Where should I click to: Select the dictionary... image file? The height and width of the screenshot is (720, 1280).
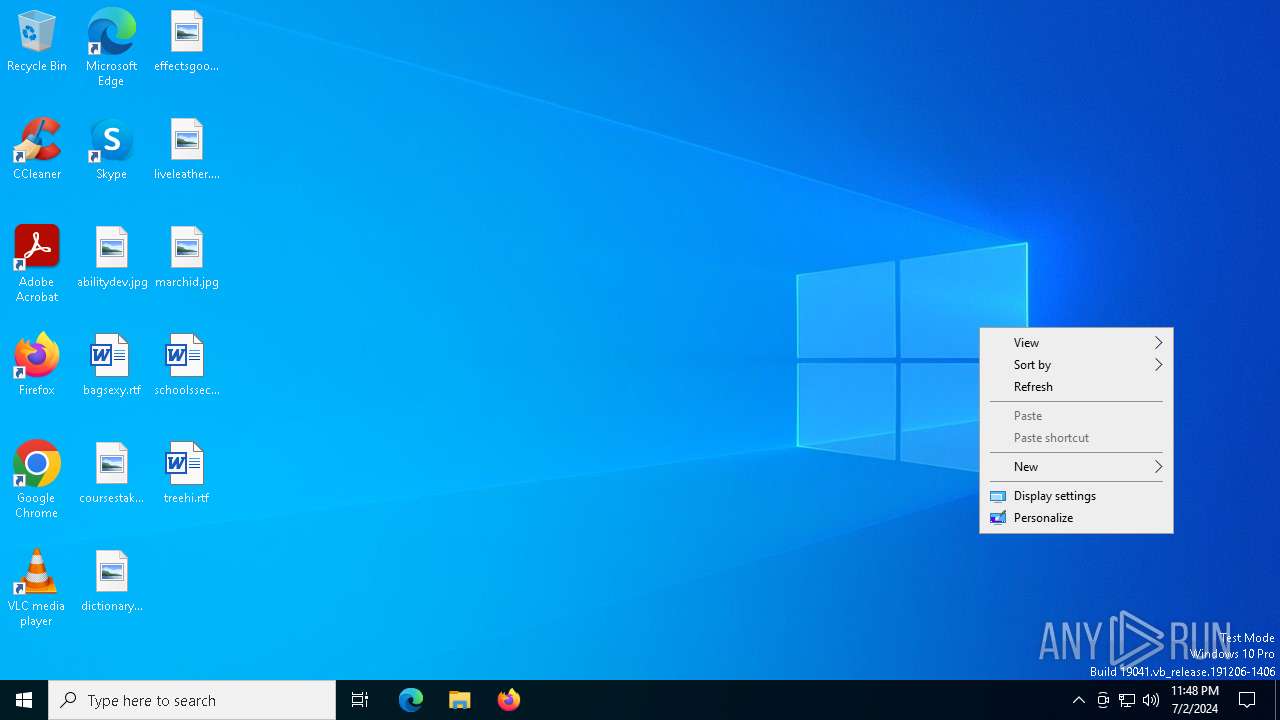coord(111,582)
